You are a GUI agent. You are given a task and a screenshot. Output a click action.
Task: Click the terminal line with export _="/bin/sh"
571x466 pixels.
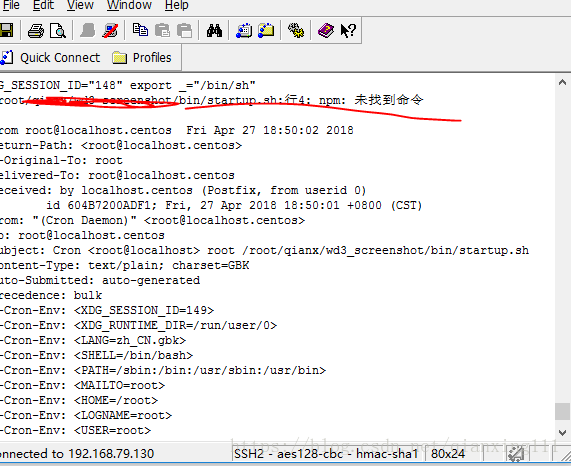click(x=127, y=85)
